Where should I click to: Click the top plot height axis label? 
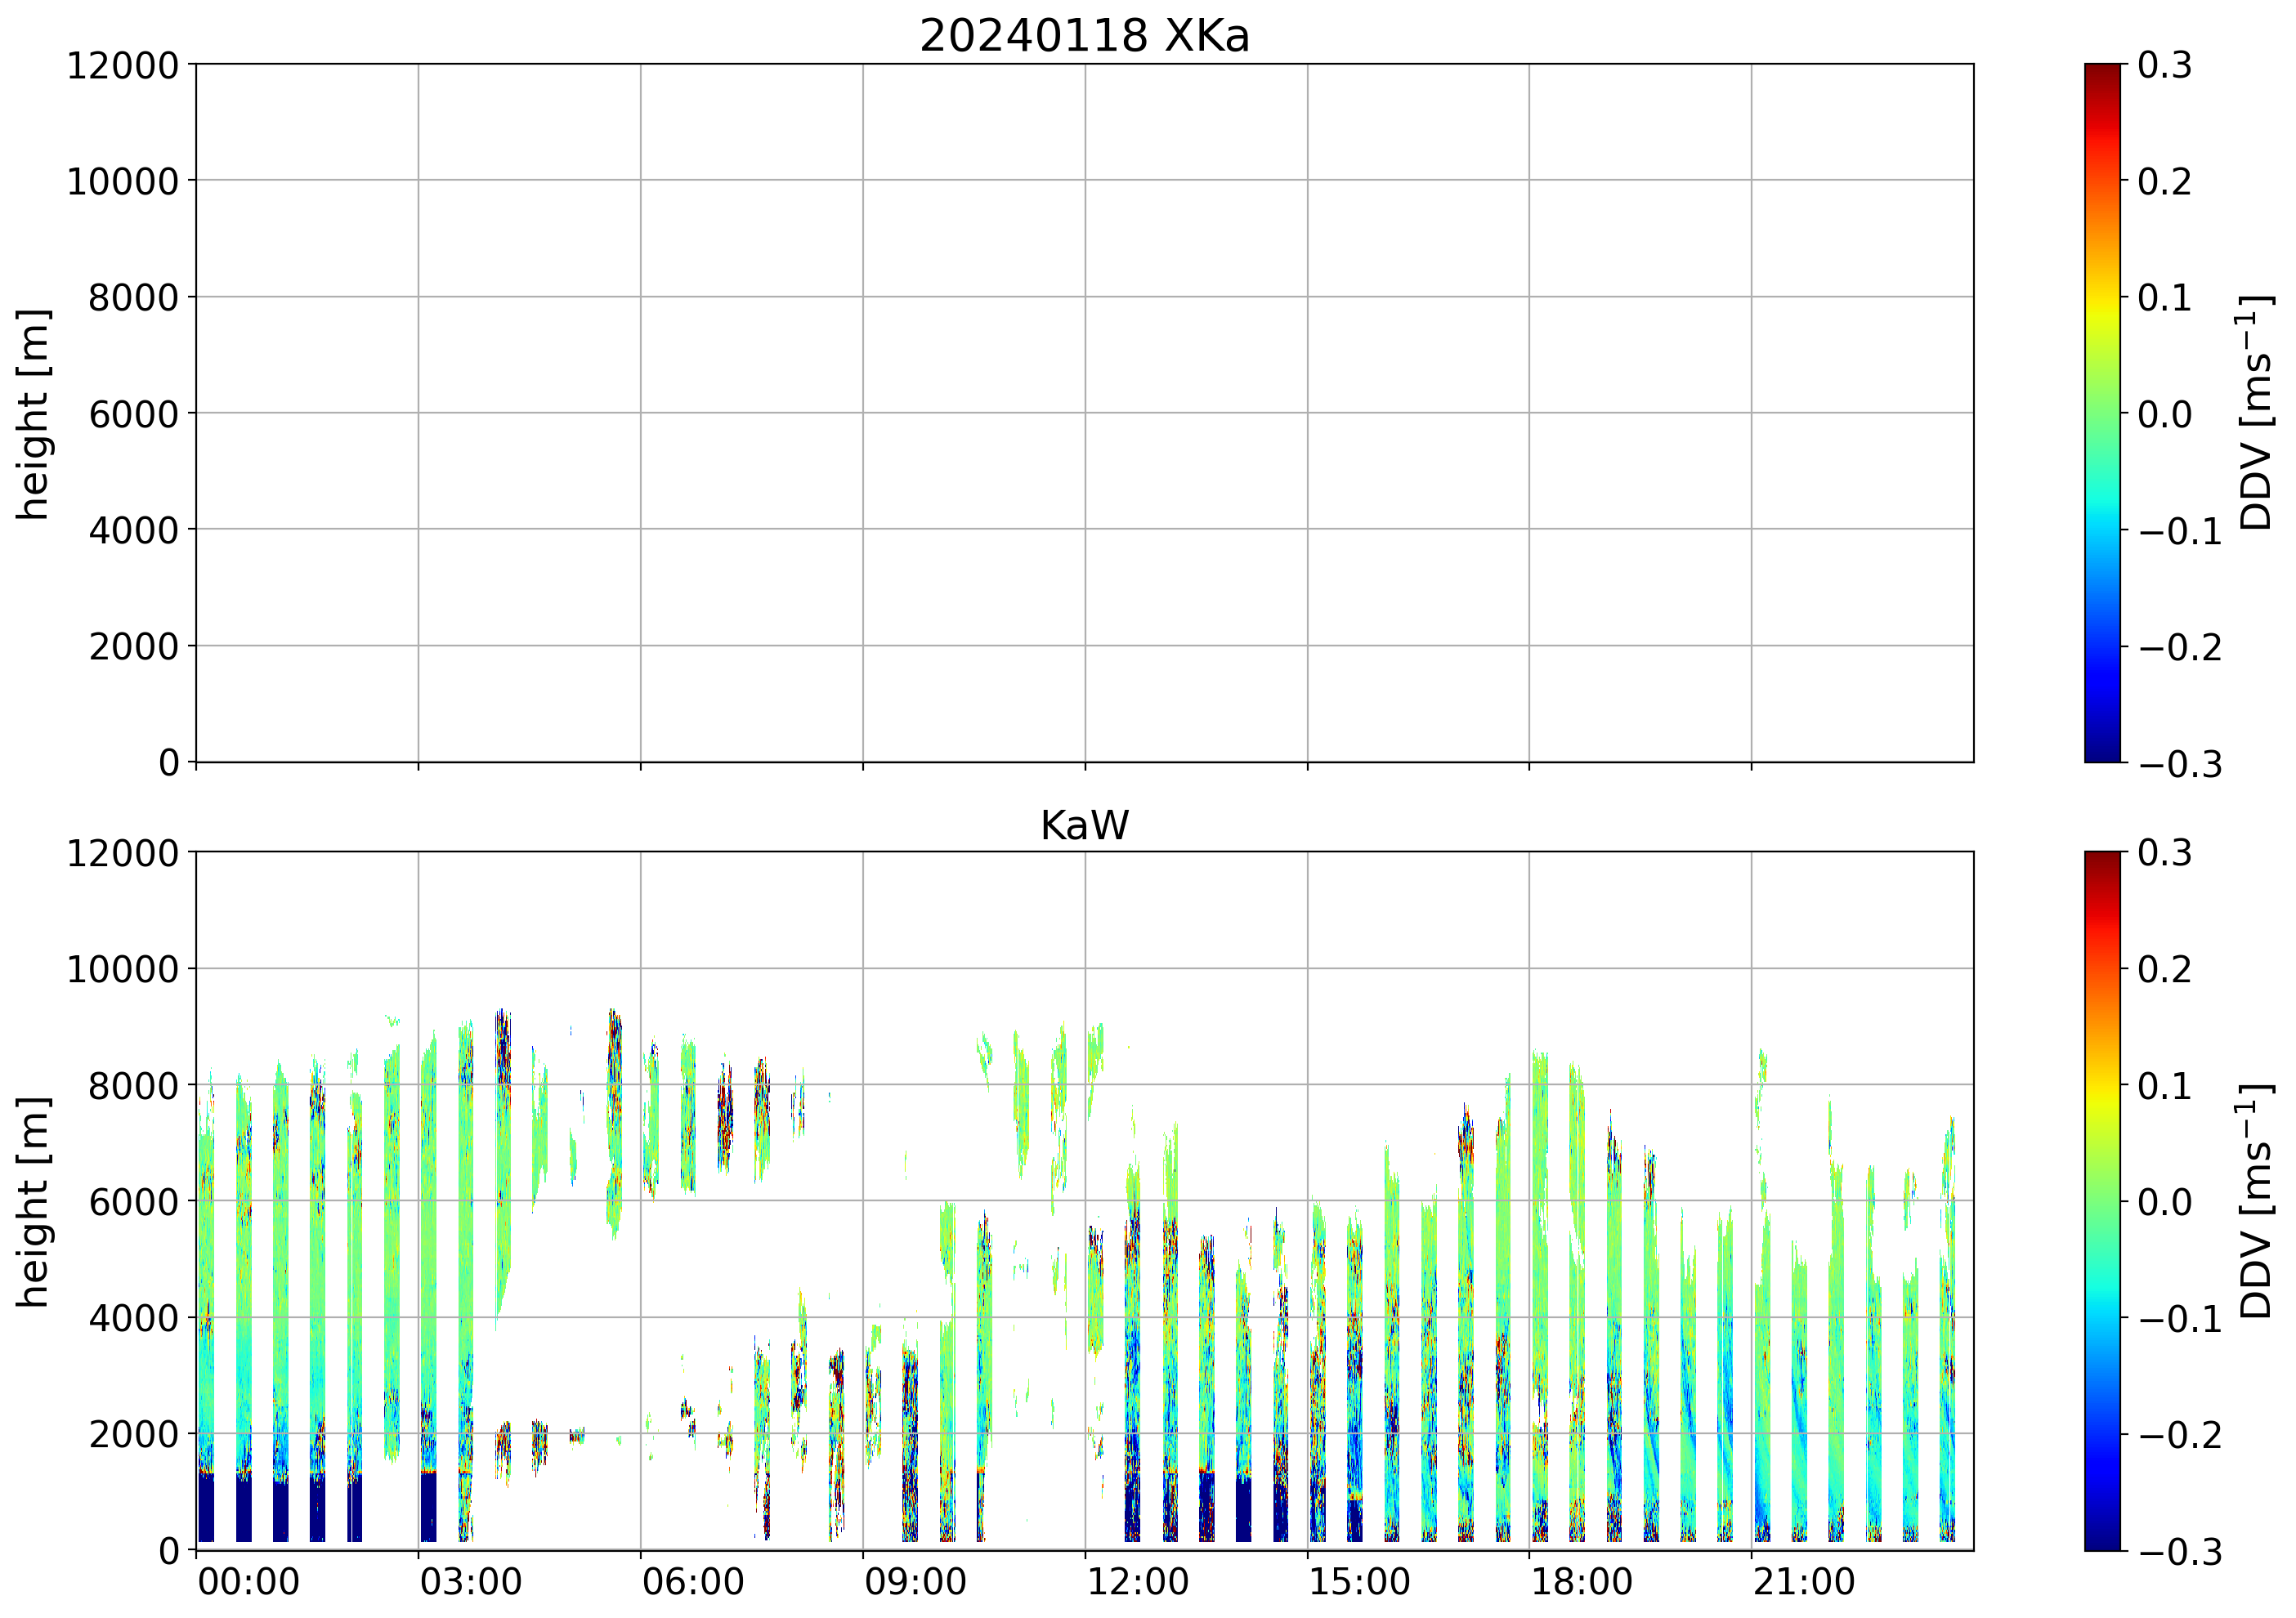(33, 413)
